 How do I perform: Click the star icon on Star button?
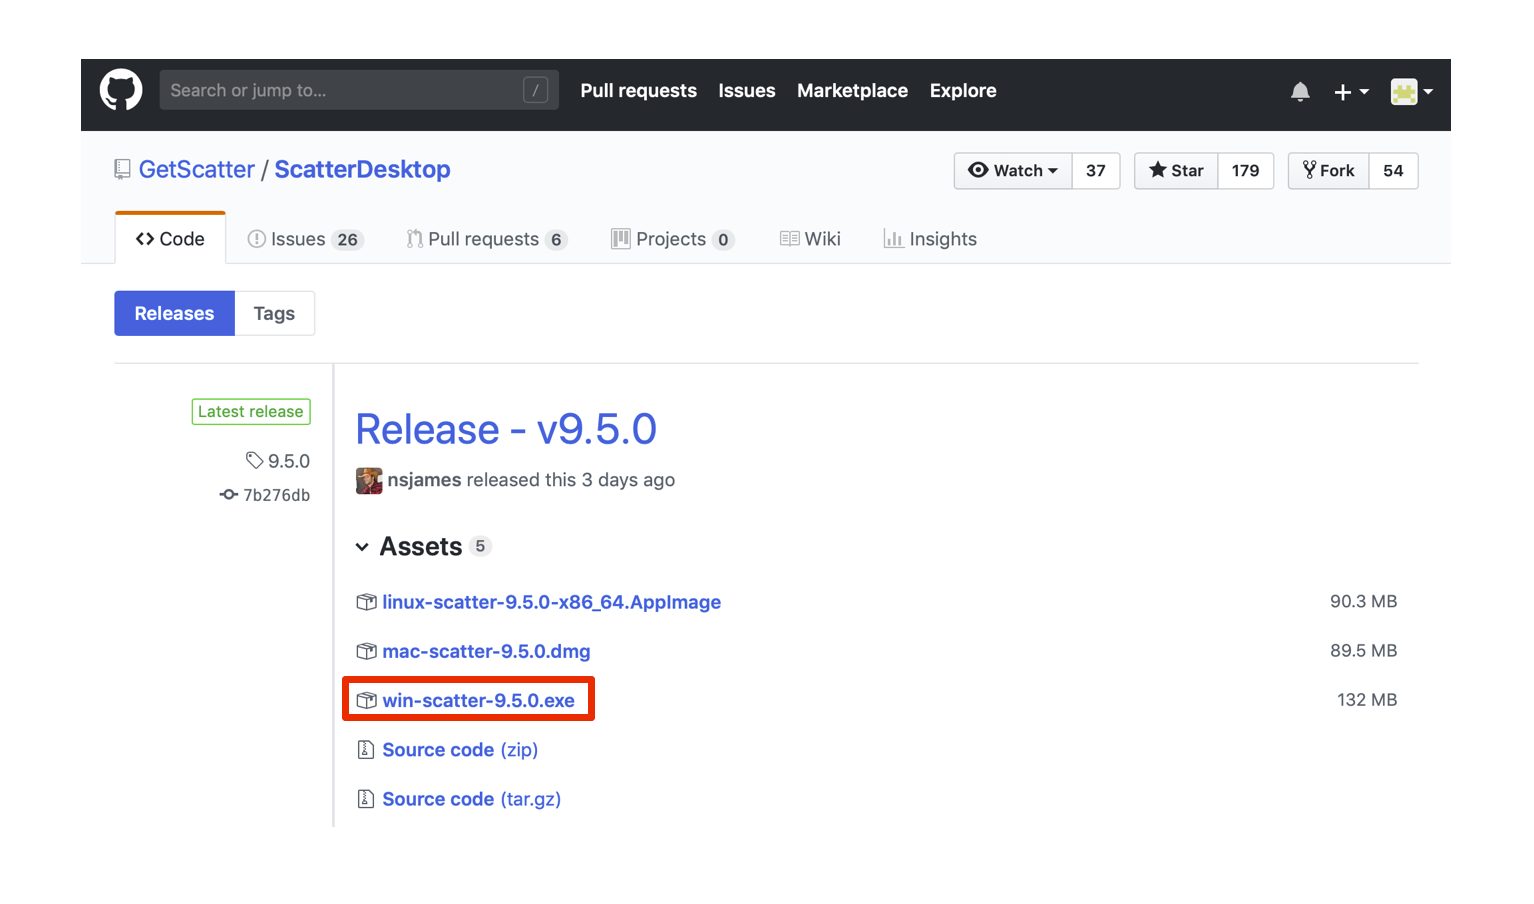pyautogui.click(x=1158, y=170)
